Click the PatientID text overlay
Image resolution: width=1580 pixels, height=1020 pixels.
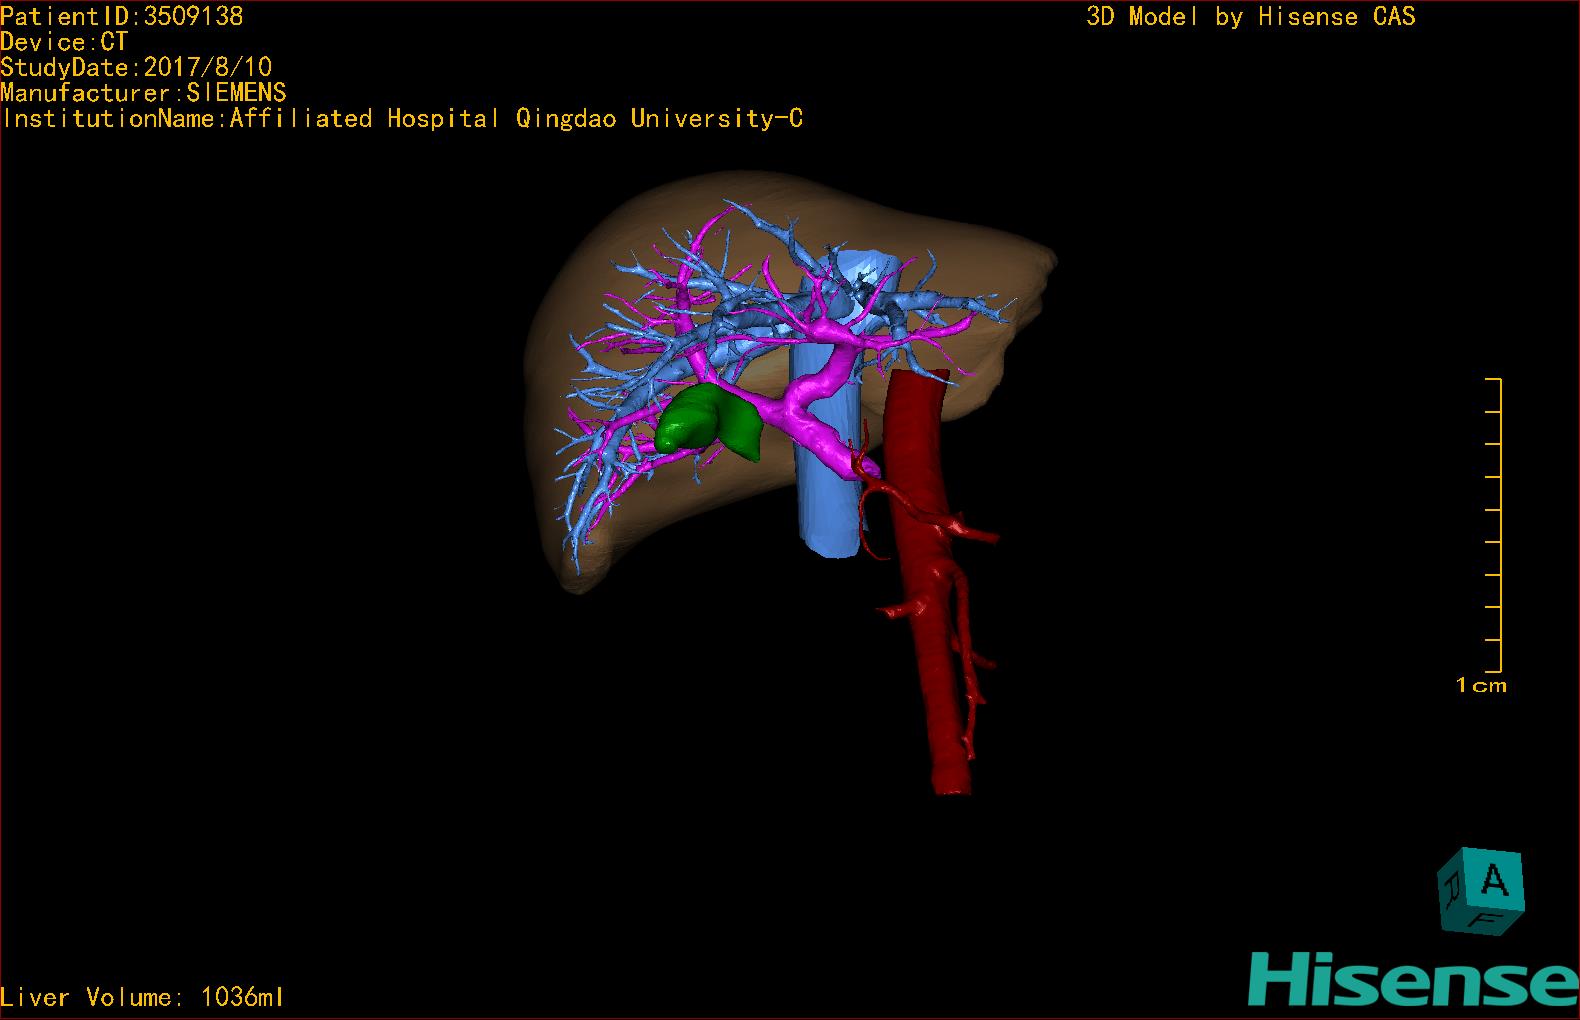(122, 16)
